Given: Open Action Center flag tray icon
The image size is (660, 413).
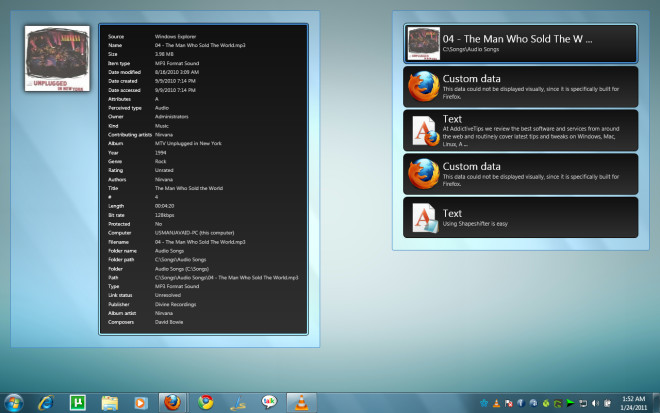Looking at the screenshot, I should coord(508,403).
